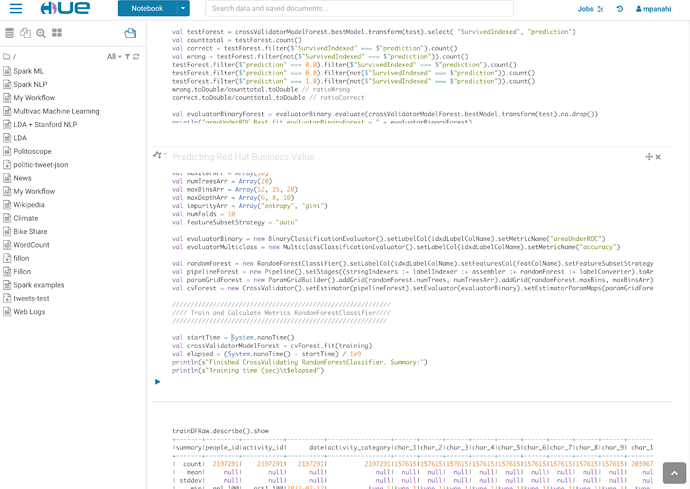The image size is (690, 489).
Task: Click the scroll-to-top arrow button
Action: pos(674,473)
